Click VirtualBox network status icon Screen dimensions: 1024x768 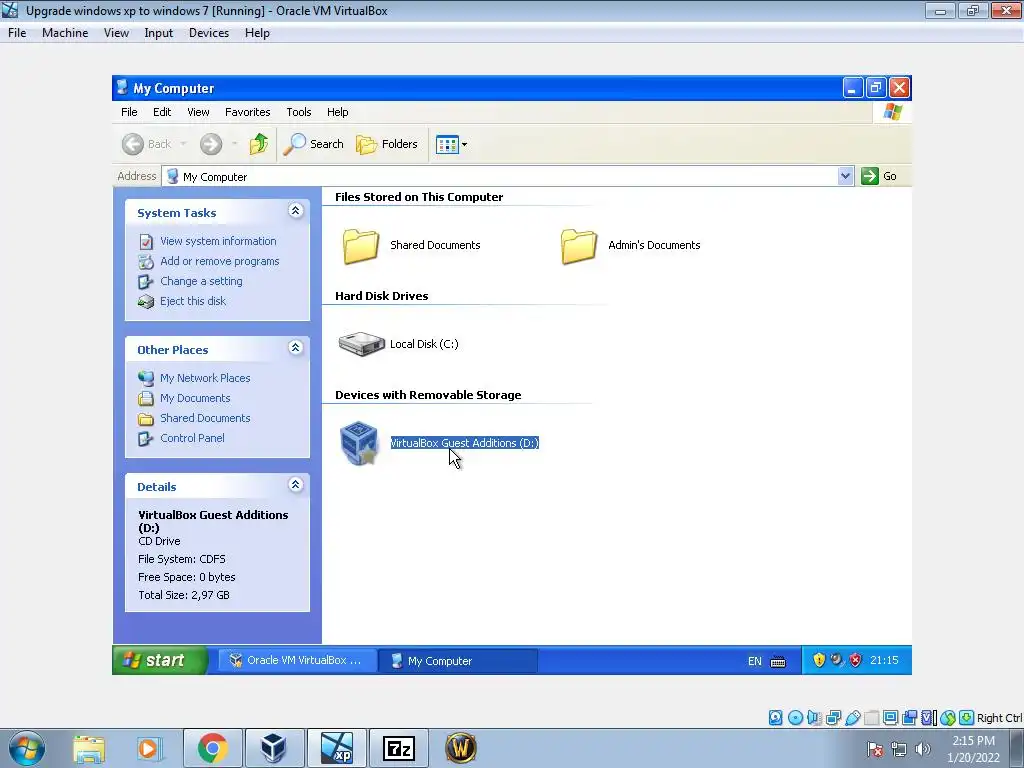pos(833,718)
